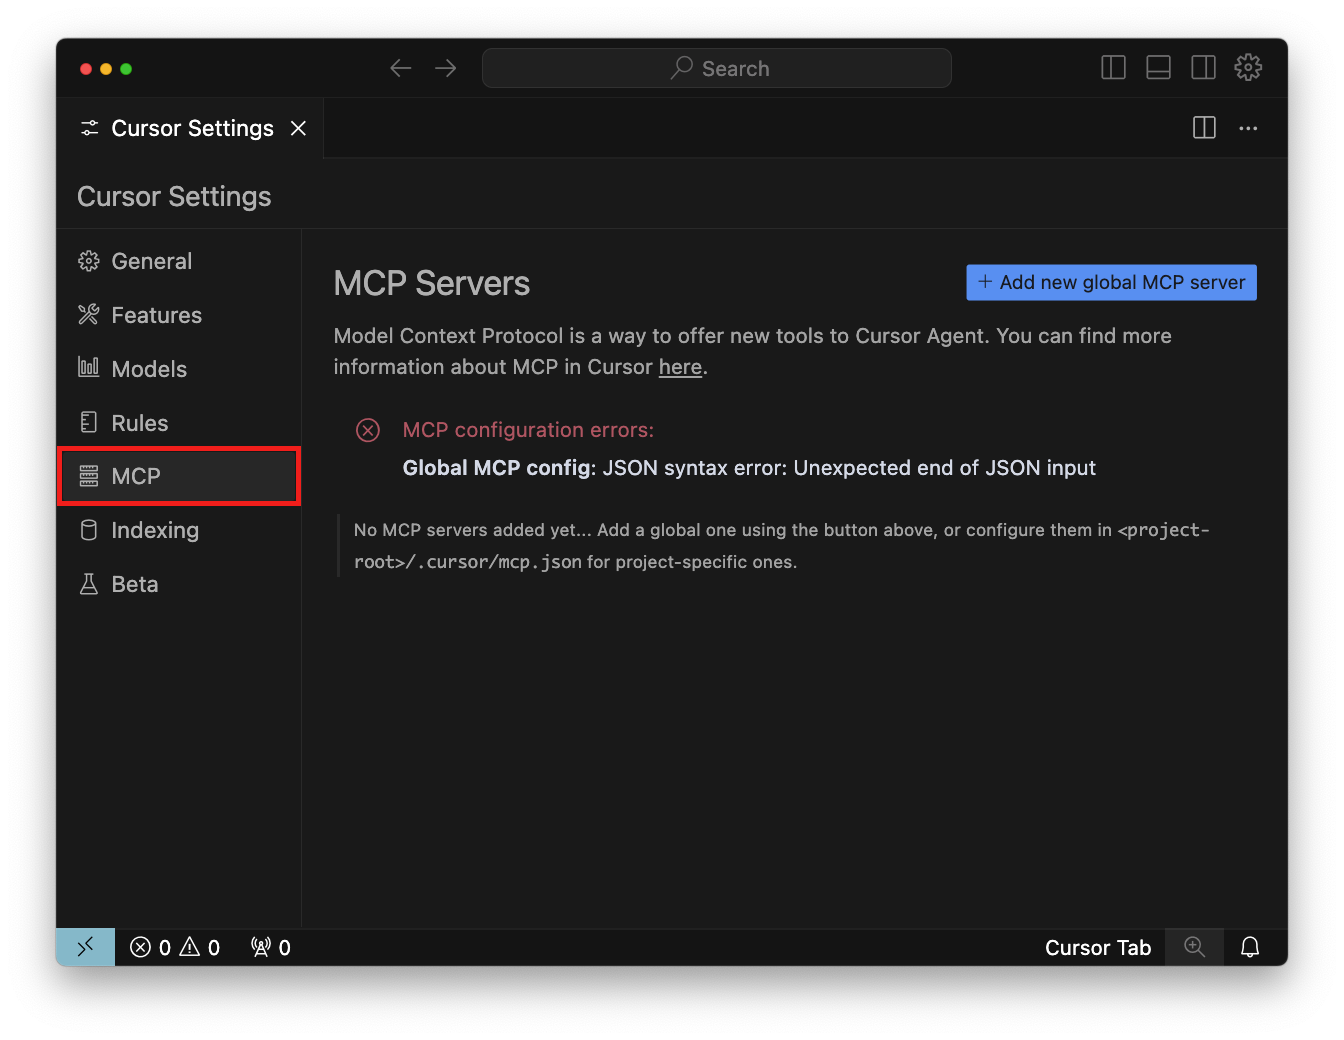1344x1040 pixels.
Task: Click Cursor Tab in the status bar
Action: pos(1098,947)
